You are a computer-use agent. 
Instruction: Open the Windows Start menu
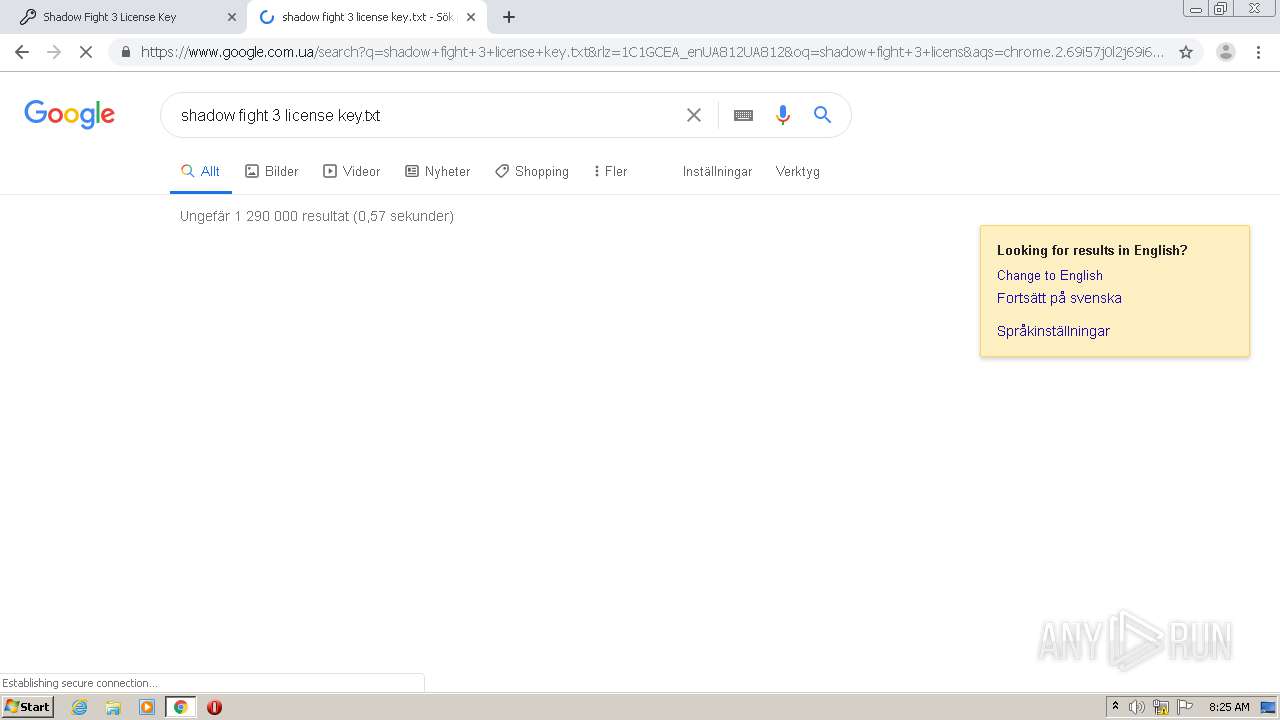pyautogui.click(x=28, y=706)
